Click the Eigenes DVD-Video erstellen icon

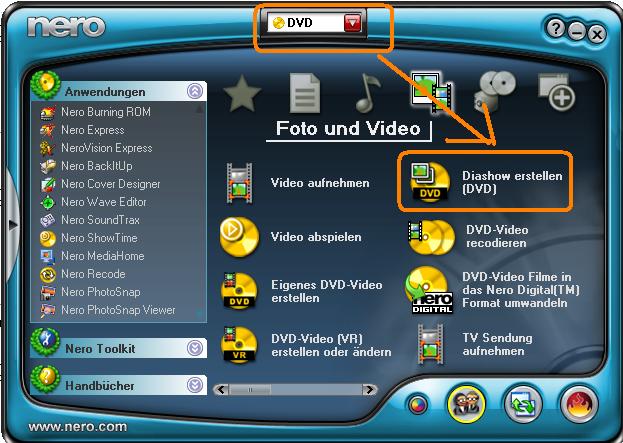tap(239, 291)
